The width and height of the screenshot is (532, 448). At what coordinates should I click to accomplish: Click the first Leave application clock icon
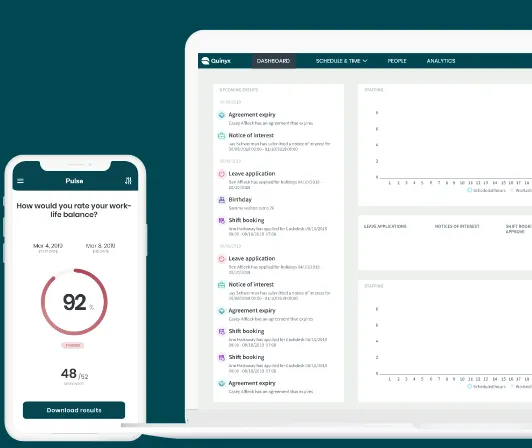click(222, 174)
